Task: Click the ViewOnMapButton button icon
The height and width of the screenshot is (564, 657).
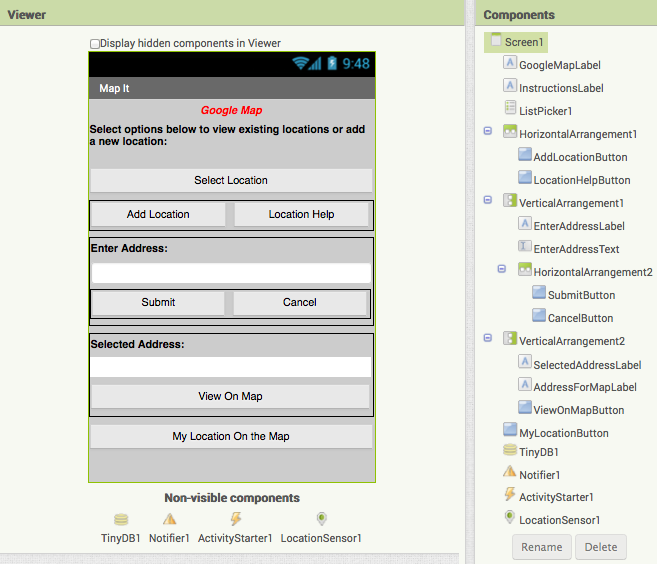Action: (x=525, y=407)
